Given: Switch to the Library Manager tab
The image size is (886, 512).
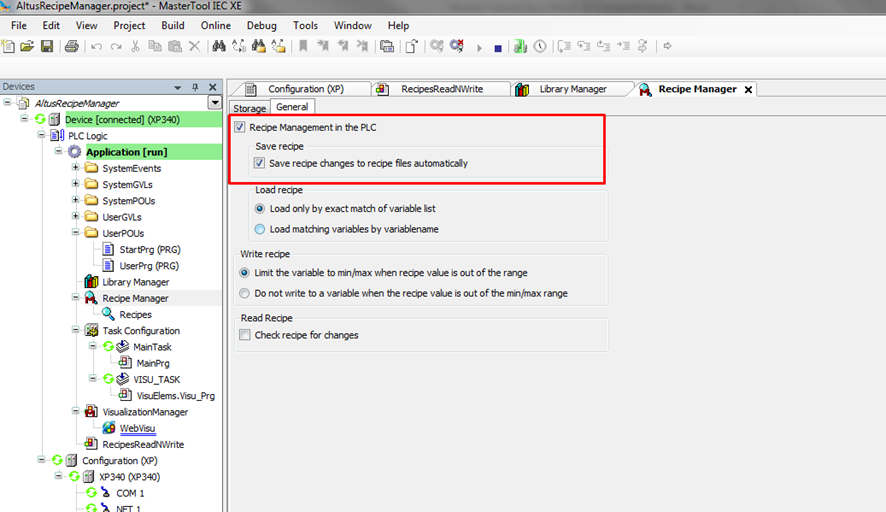Looking at the screenshot, I should click(x=572, y=89).
